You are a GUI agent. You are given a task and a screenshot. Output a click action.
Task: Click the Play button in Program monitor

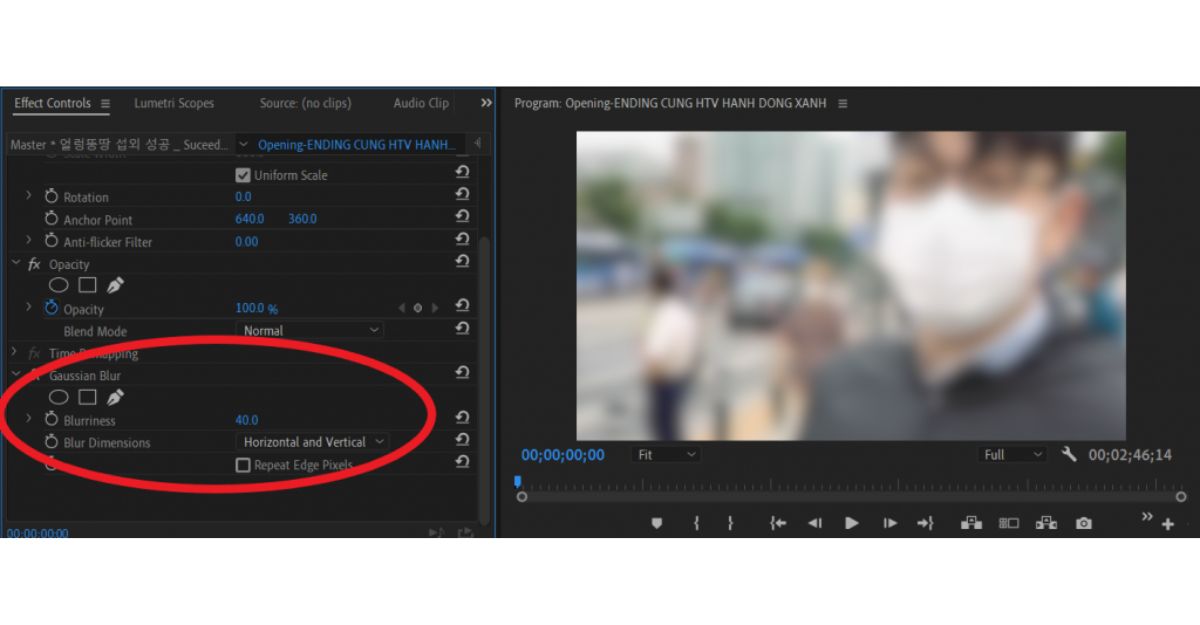coord(851,523)
